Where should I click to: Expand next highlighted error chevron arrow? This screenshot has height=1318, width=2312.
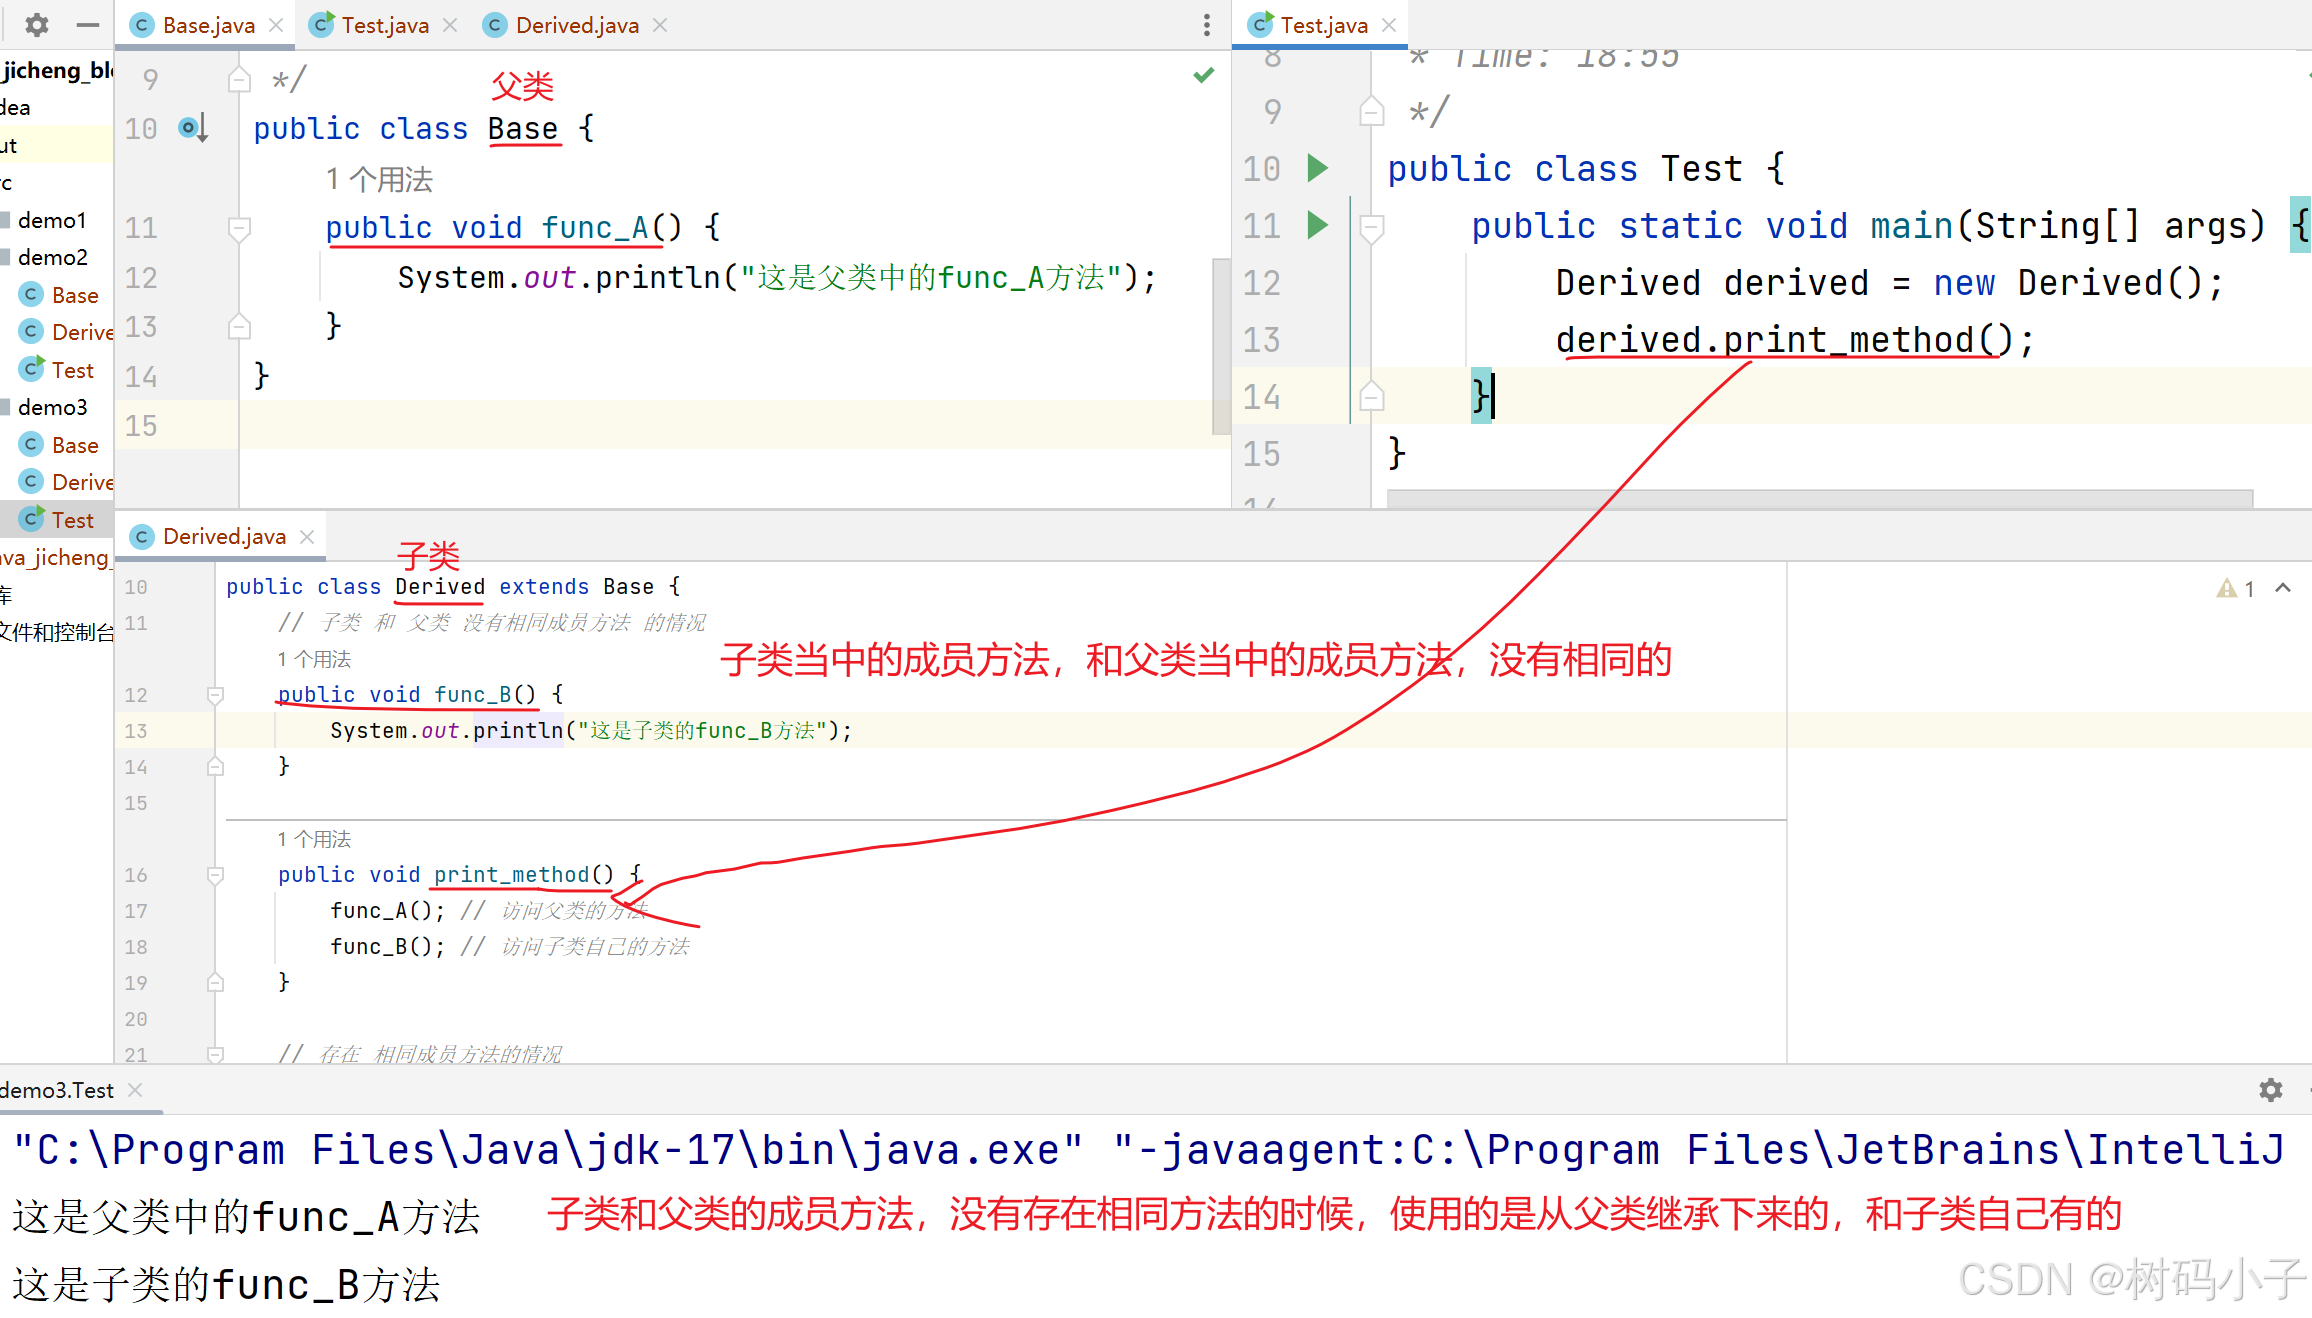pos(2283,588)
